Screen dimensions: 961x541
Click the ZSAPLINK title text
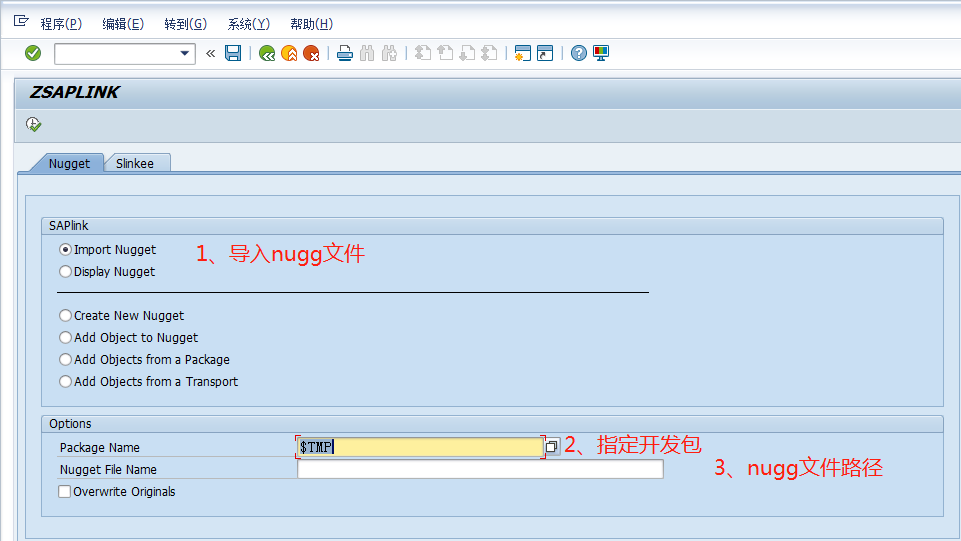tap(74, 93)
